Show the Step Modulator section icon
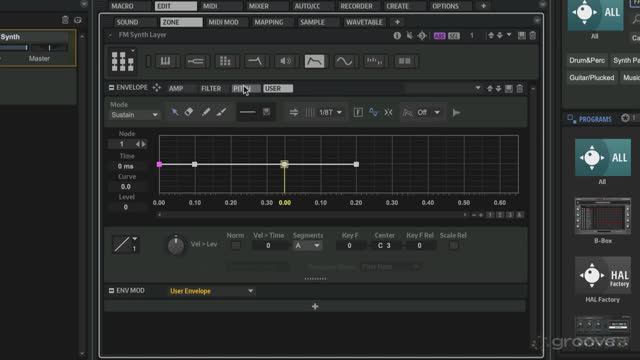 point(374,61)
